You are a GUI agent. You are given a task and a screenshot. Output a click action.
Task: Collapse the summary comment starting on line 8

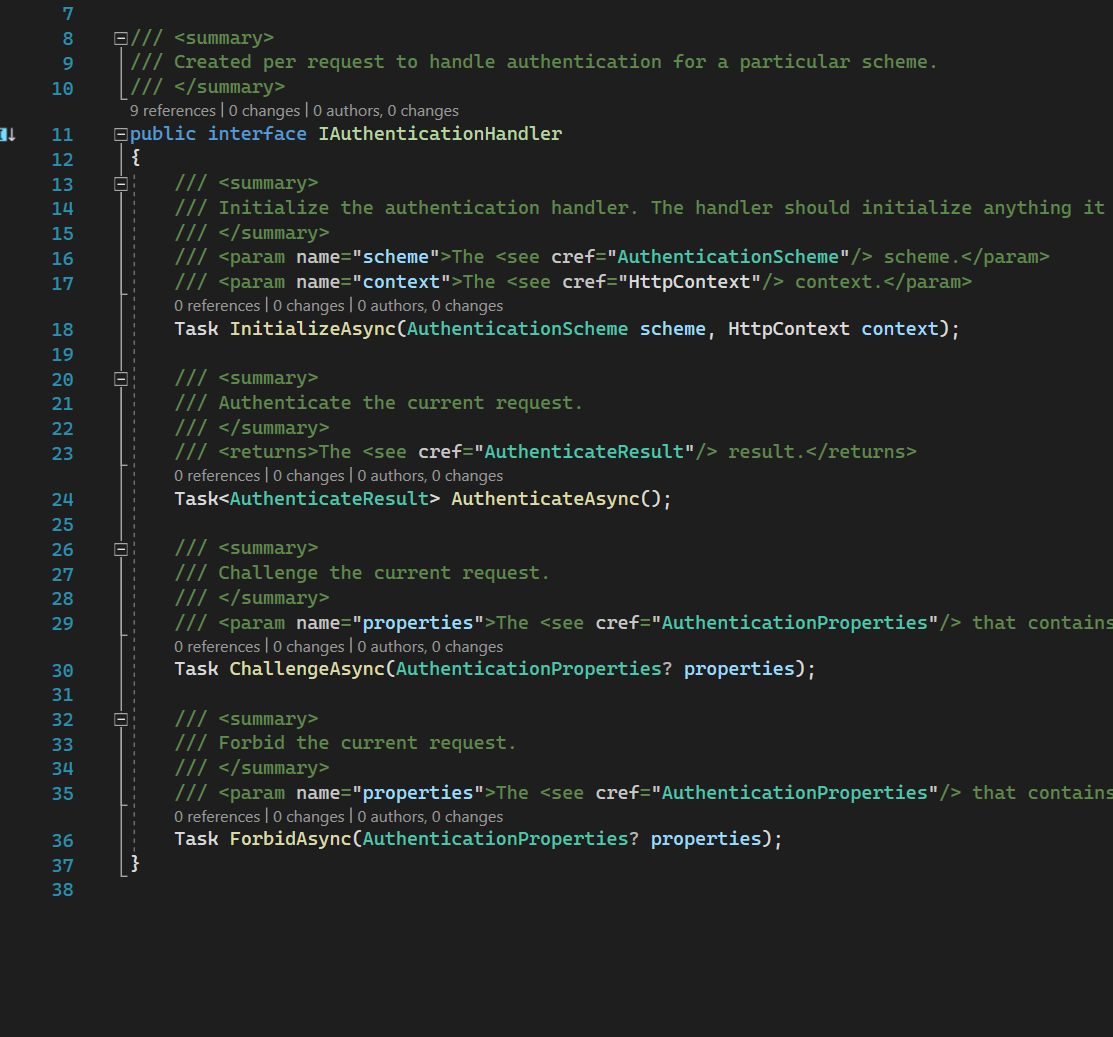(121, 38)
